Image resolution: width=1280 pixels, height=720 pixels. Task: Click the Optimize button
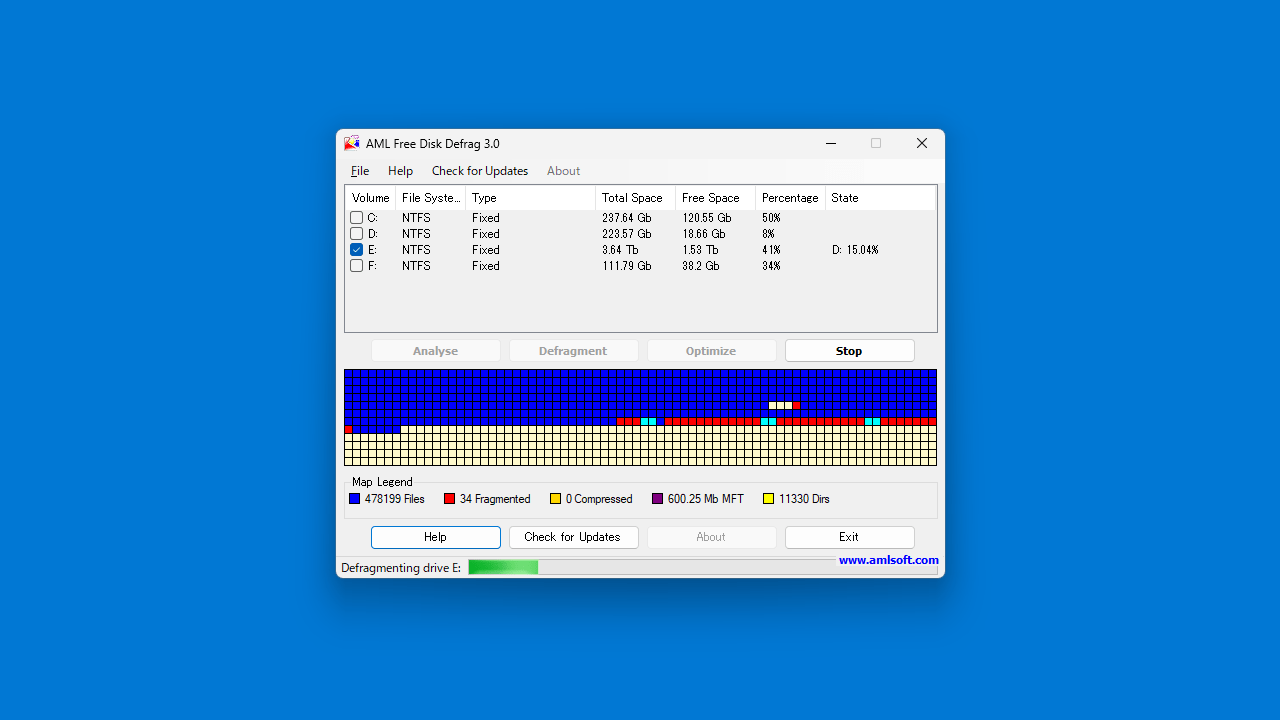point(711,351)
